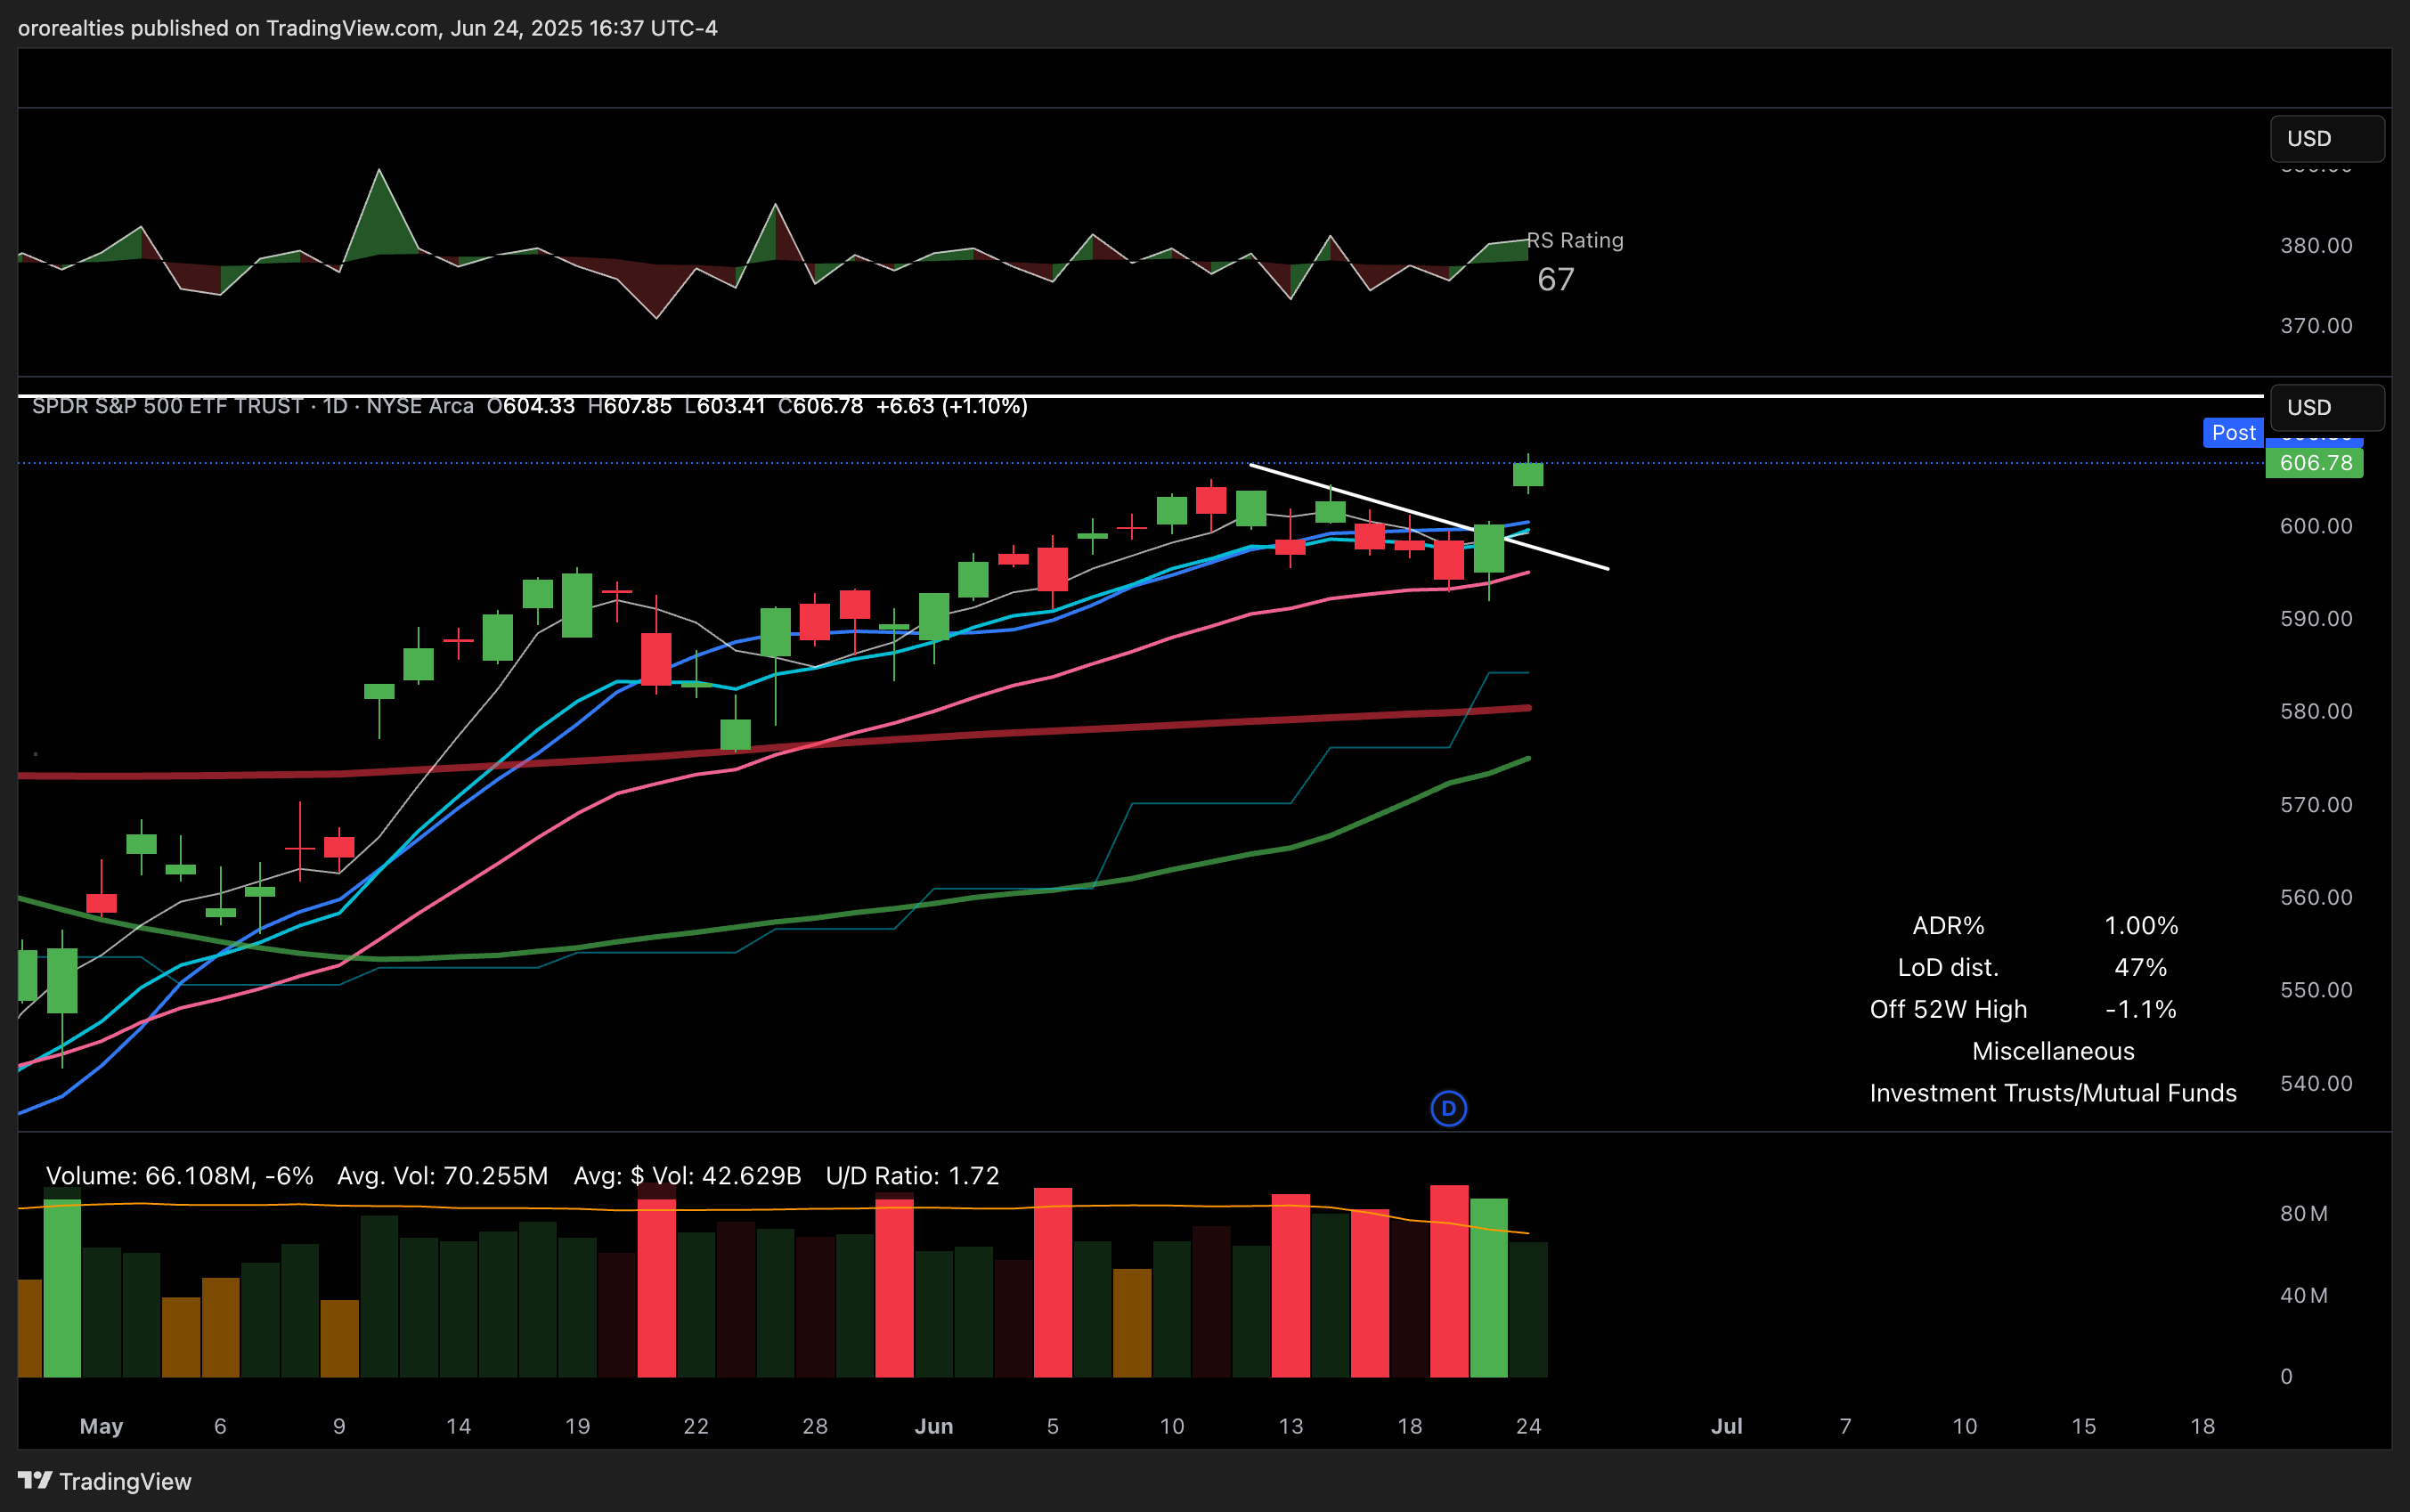Click the U/D Ratio: 1.72 readout
2410x1512 pixels.
point(913,1176)
